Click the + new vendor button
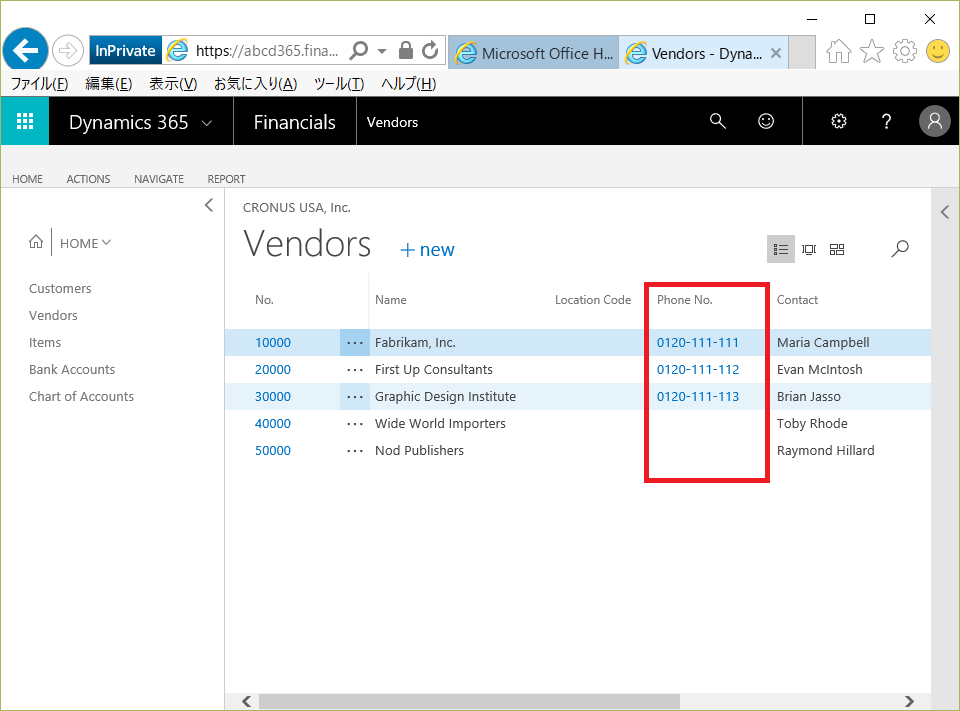This screenshot has height=711, width=960. coord(427,250)
